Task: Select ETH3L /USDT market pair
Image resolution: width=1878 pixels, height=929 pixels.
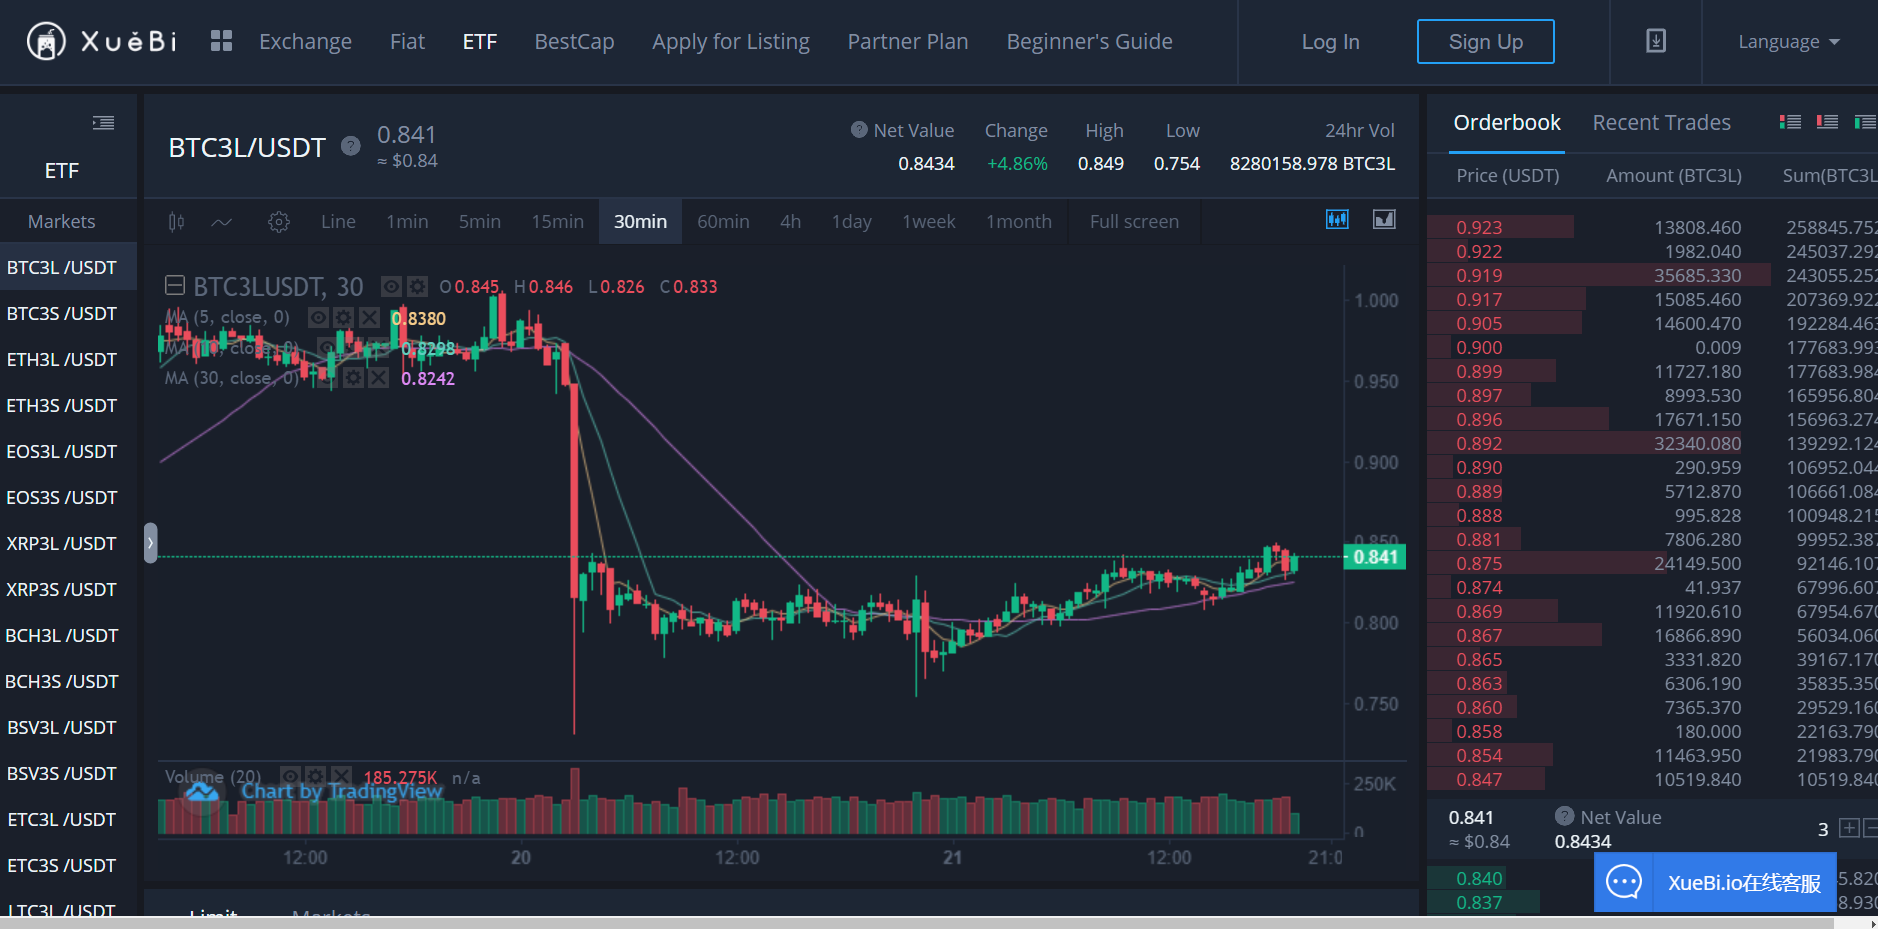Action: (62, 360)
